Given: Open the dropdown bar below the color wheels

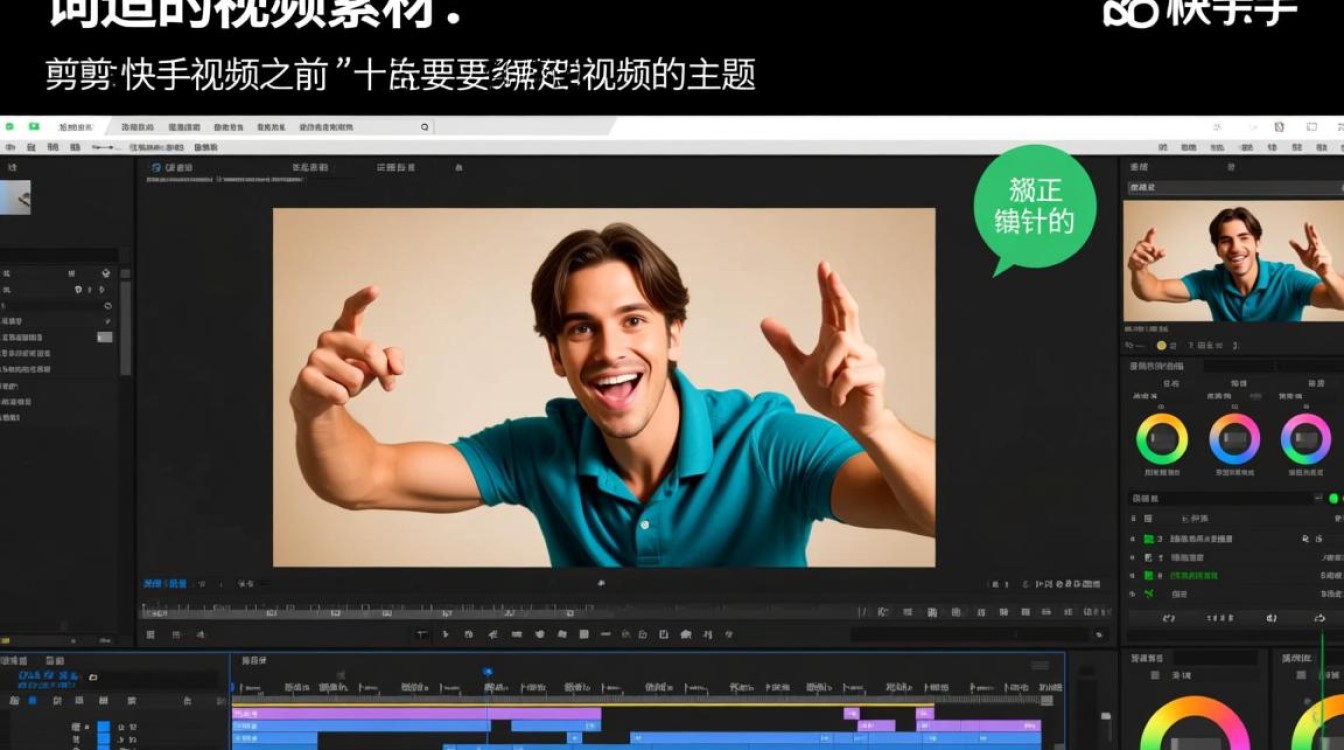Looking at the screenshot, I should [1225, 498].
